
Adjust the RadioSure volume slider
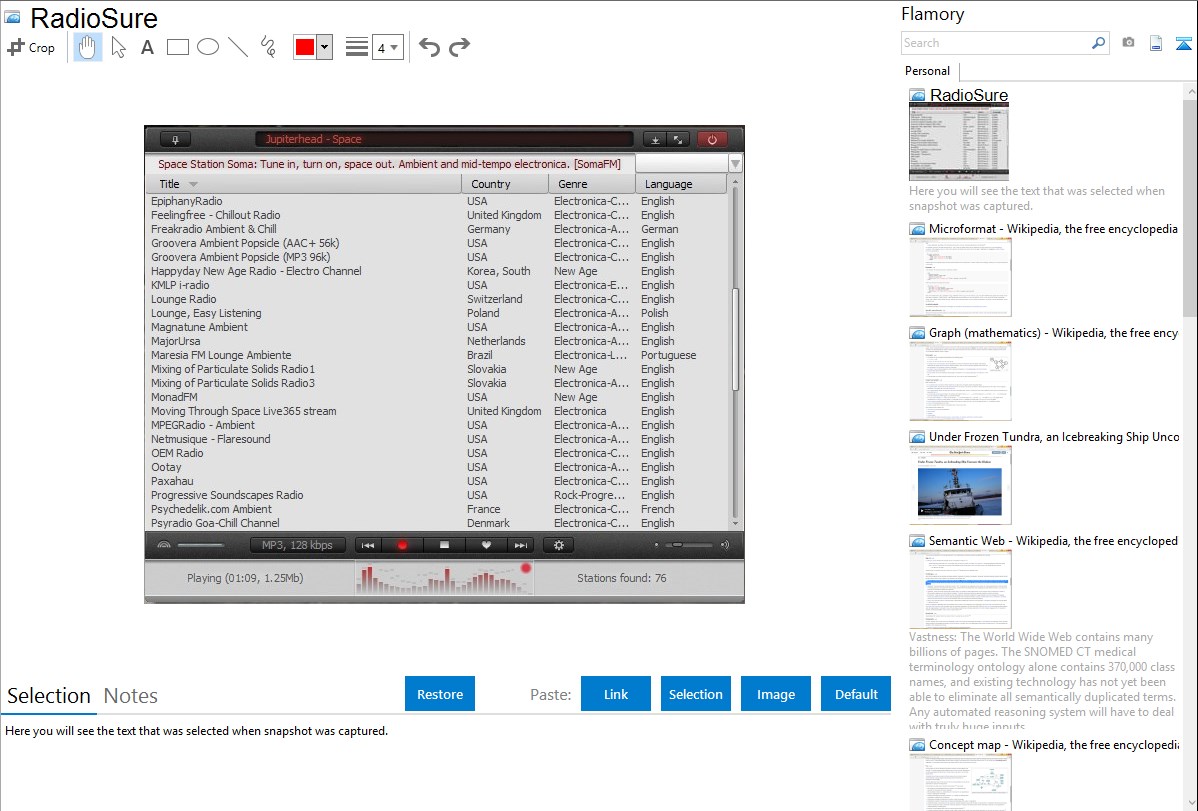(x=688, y=545)
